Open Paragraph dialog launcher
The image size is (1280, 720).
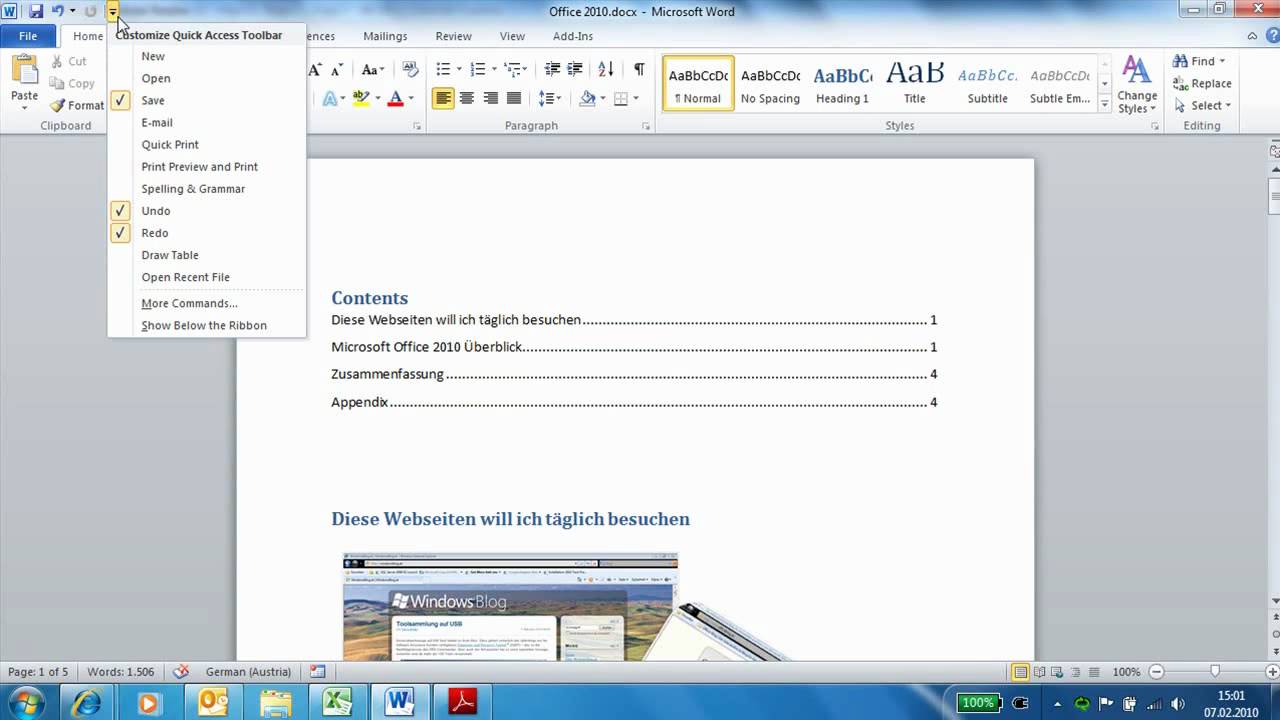point(646,127)
